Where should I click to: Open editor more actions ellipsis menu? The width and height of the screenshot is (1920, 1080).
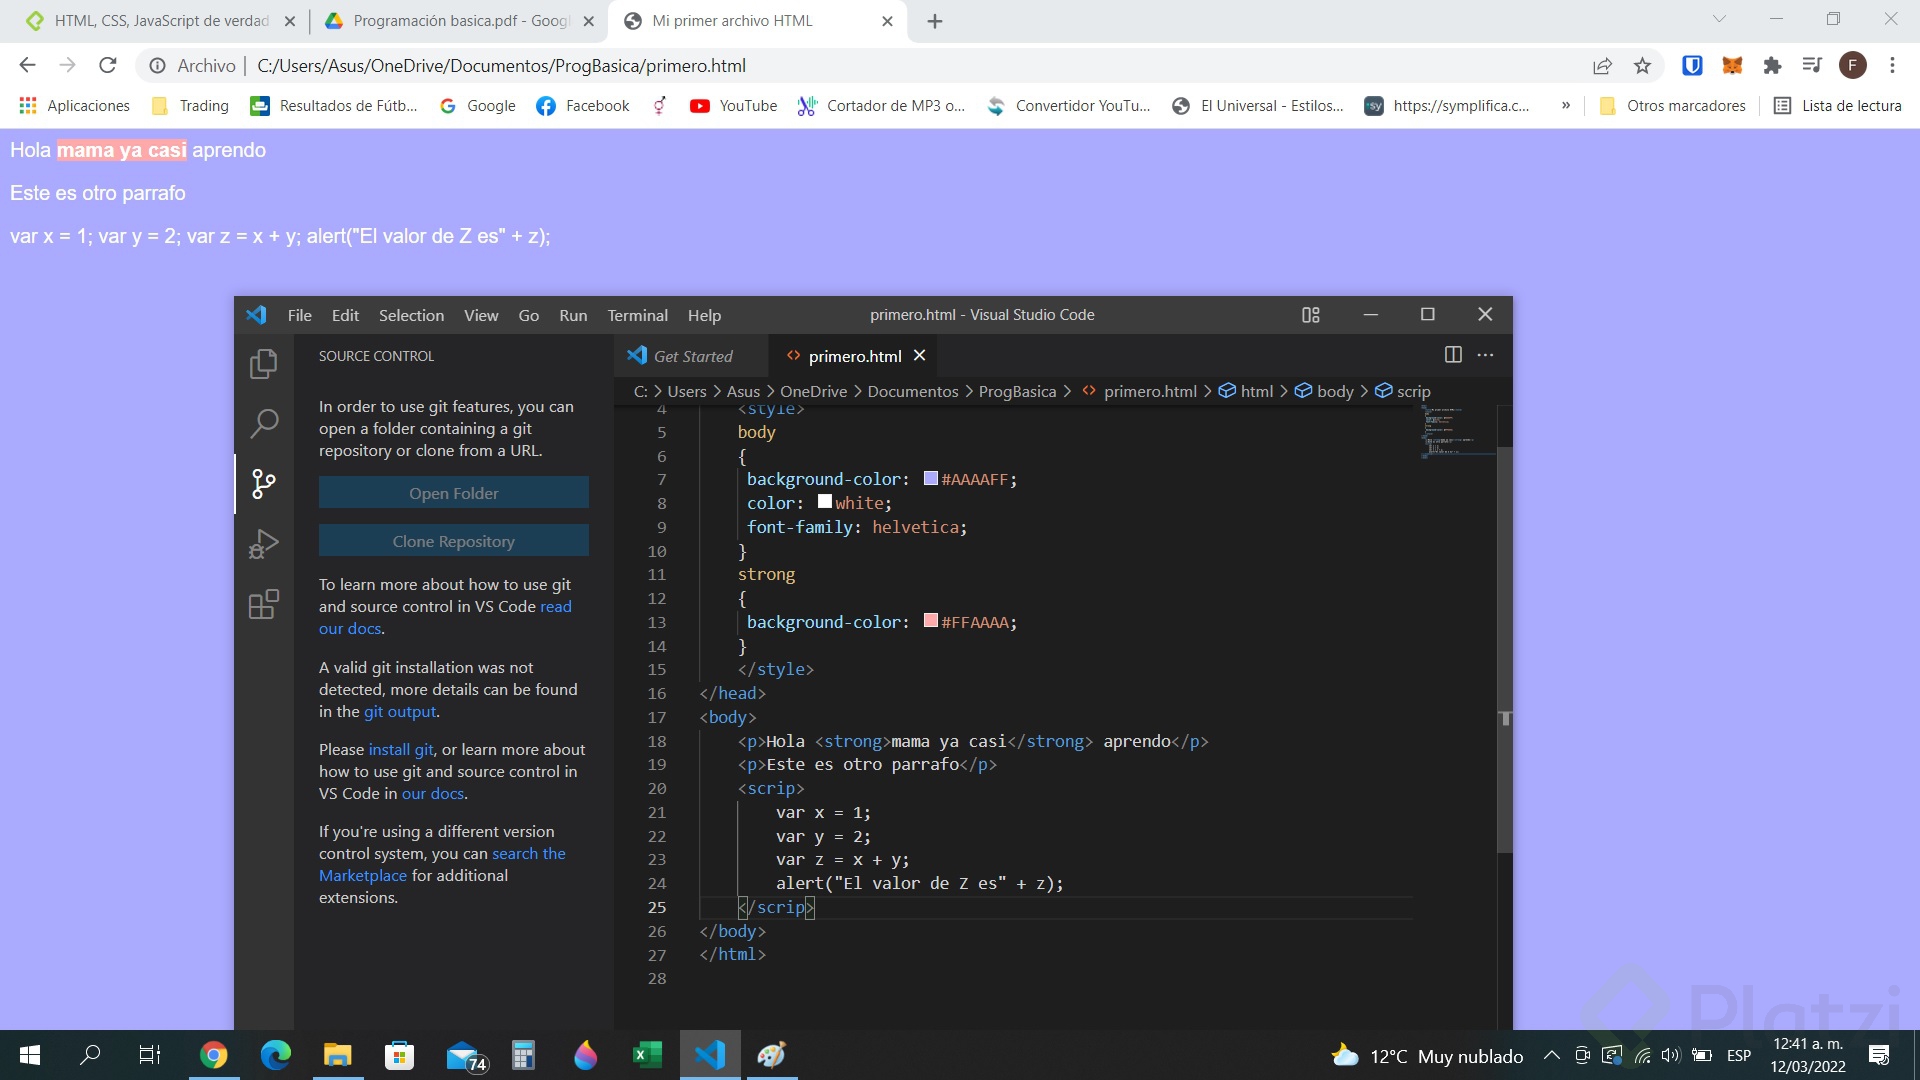(1485, 354)
